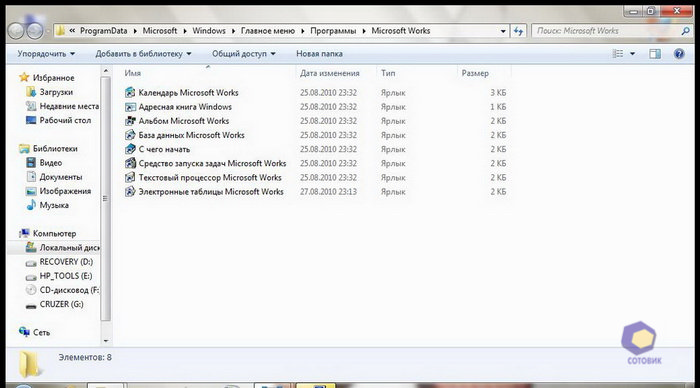Viewport: 700px width, 388px height.
Task: Open the RECOVERY (D:) drive
Action: tap(66, 262)
